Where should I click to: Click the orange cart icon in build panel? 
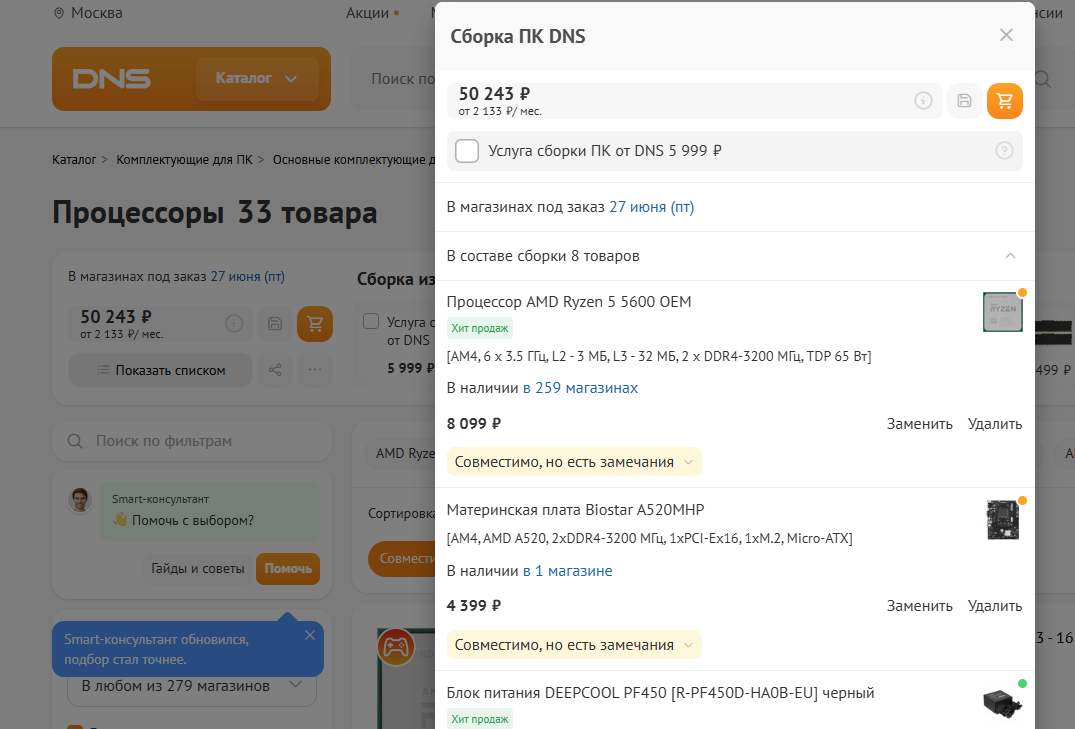[1004, 101]
